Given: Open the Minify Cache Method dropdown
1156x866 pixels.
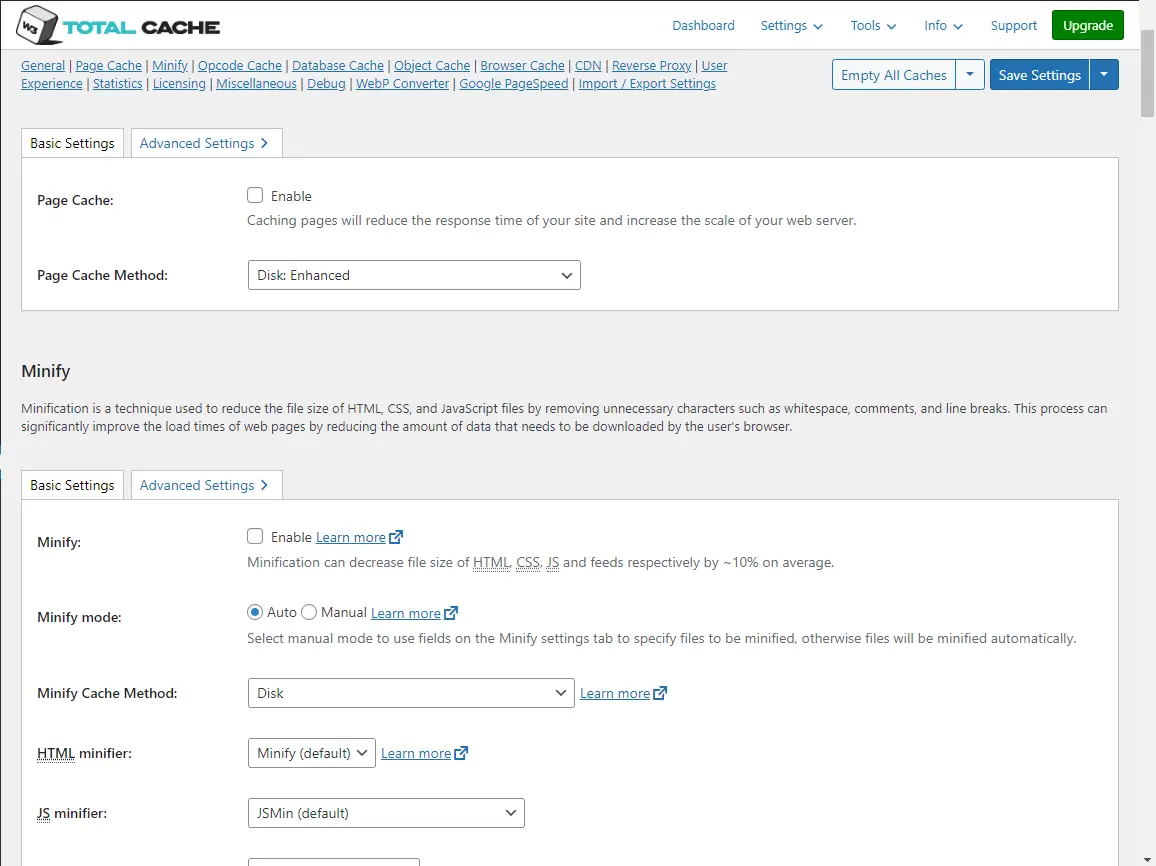Looking at the screenshot, I should pos(411,694).
